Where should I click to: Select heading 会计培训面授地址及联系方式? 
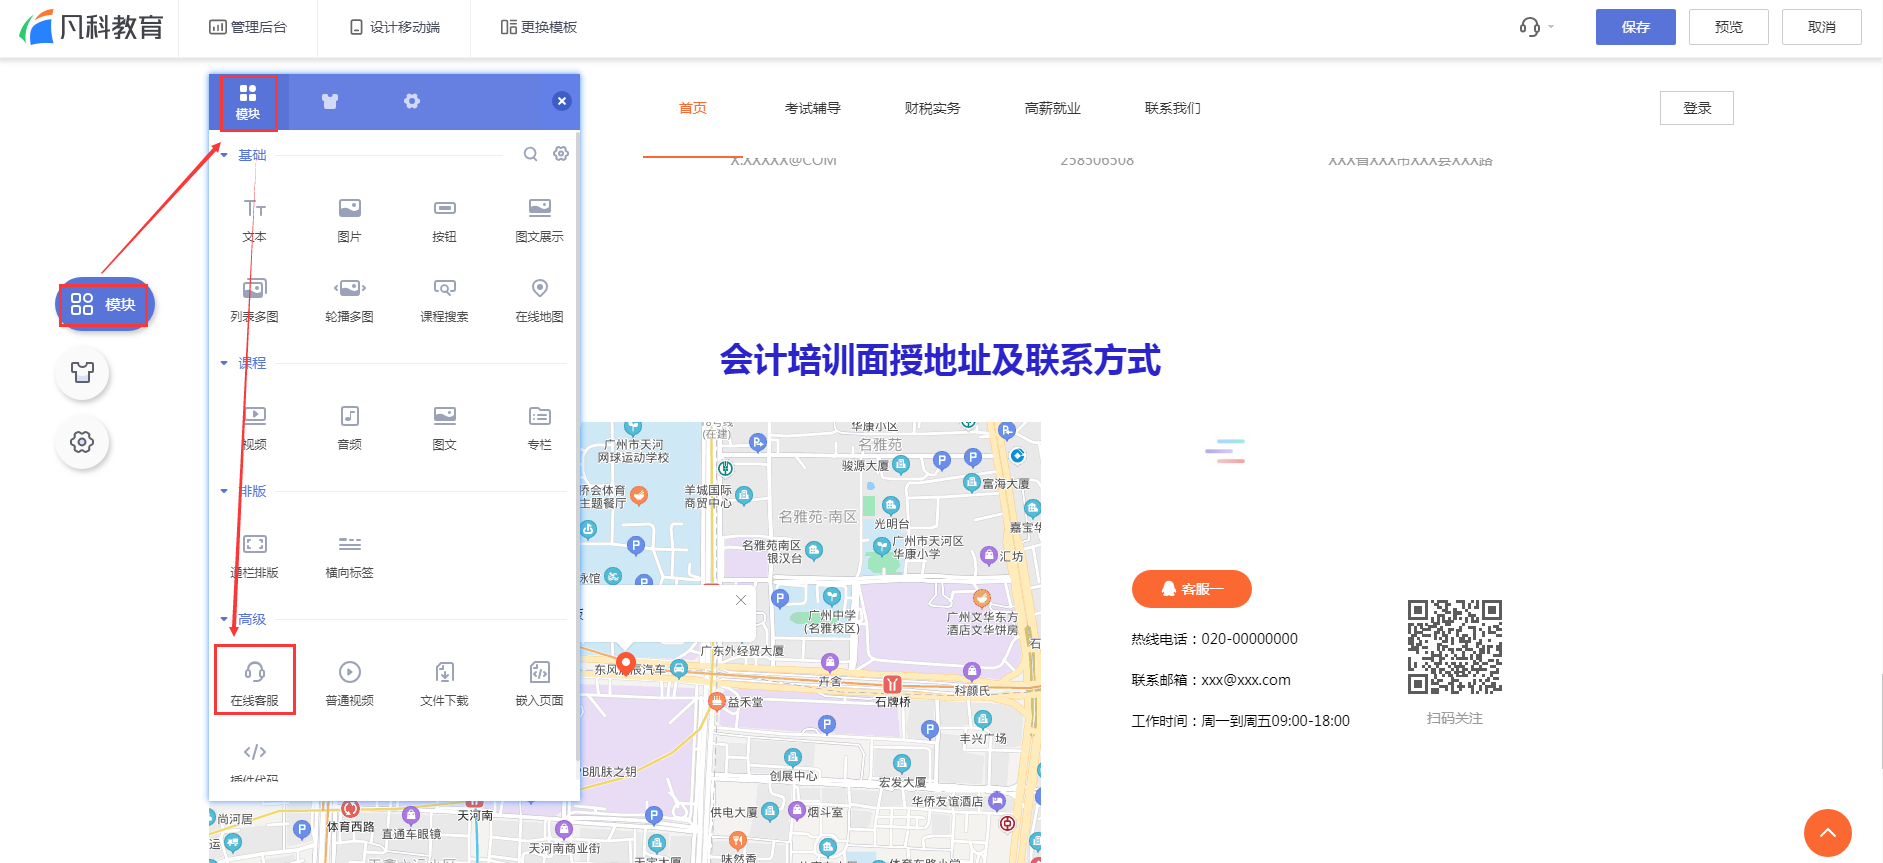pos(940,360)
